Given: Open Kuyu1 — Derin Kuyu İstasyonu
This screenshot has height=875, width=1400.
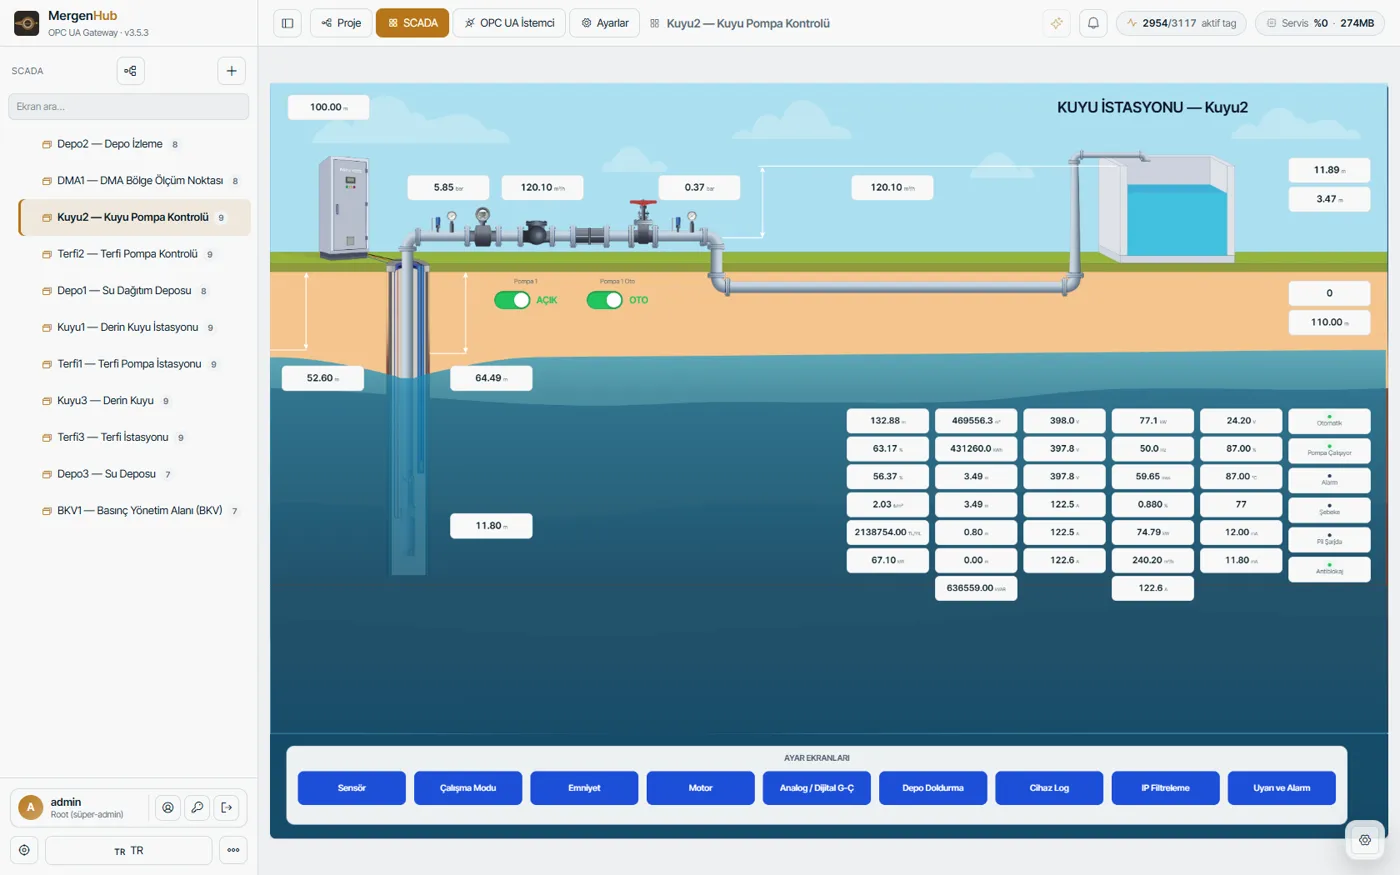Looking at the screenshot, I should [134, 327].
